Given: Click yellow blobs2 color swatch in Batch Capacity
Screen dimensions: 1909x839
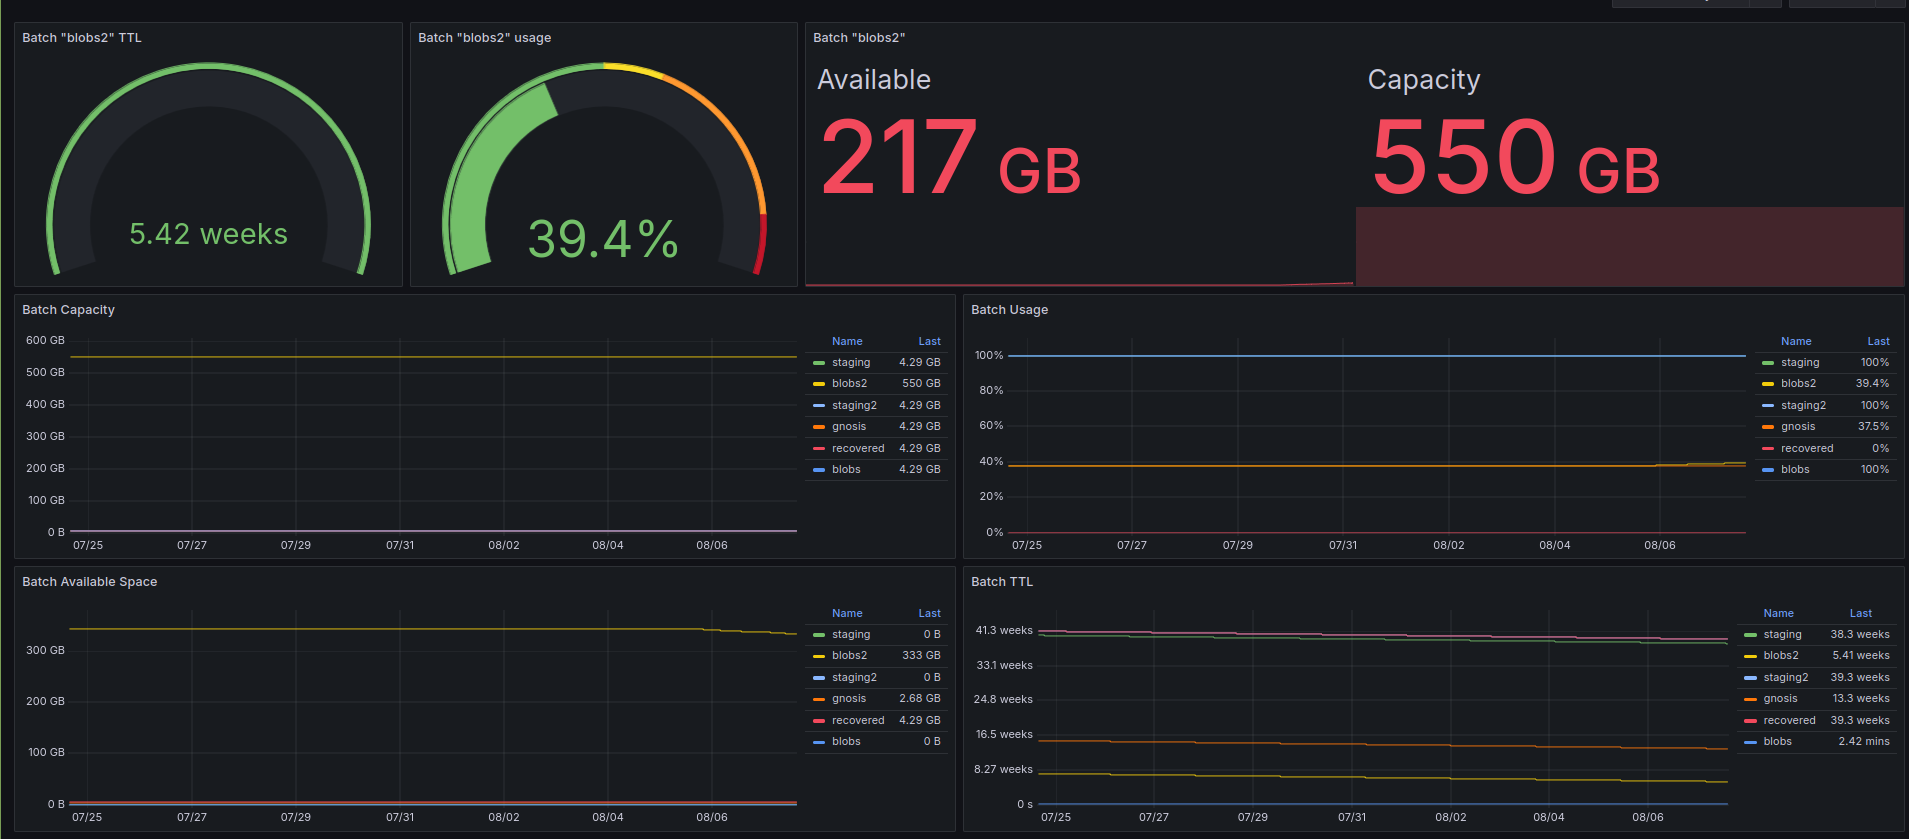Looking at the screenshot, I should (819, 384).
